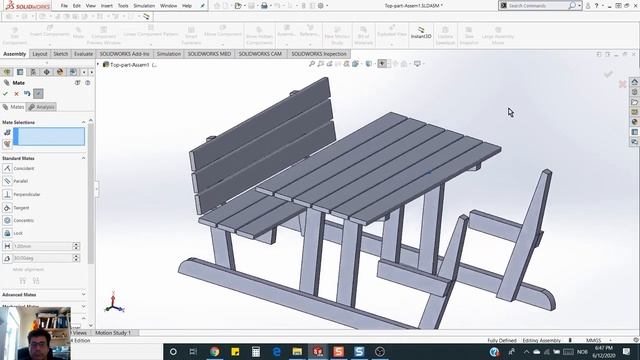Select the Parallel mate icon
640x360 pixels.
tap(7, 181)
